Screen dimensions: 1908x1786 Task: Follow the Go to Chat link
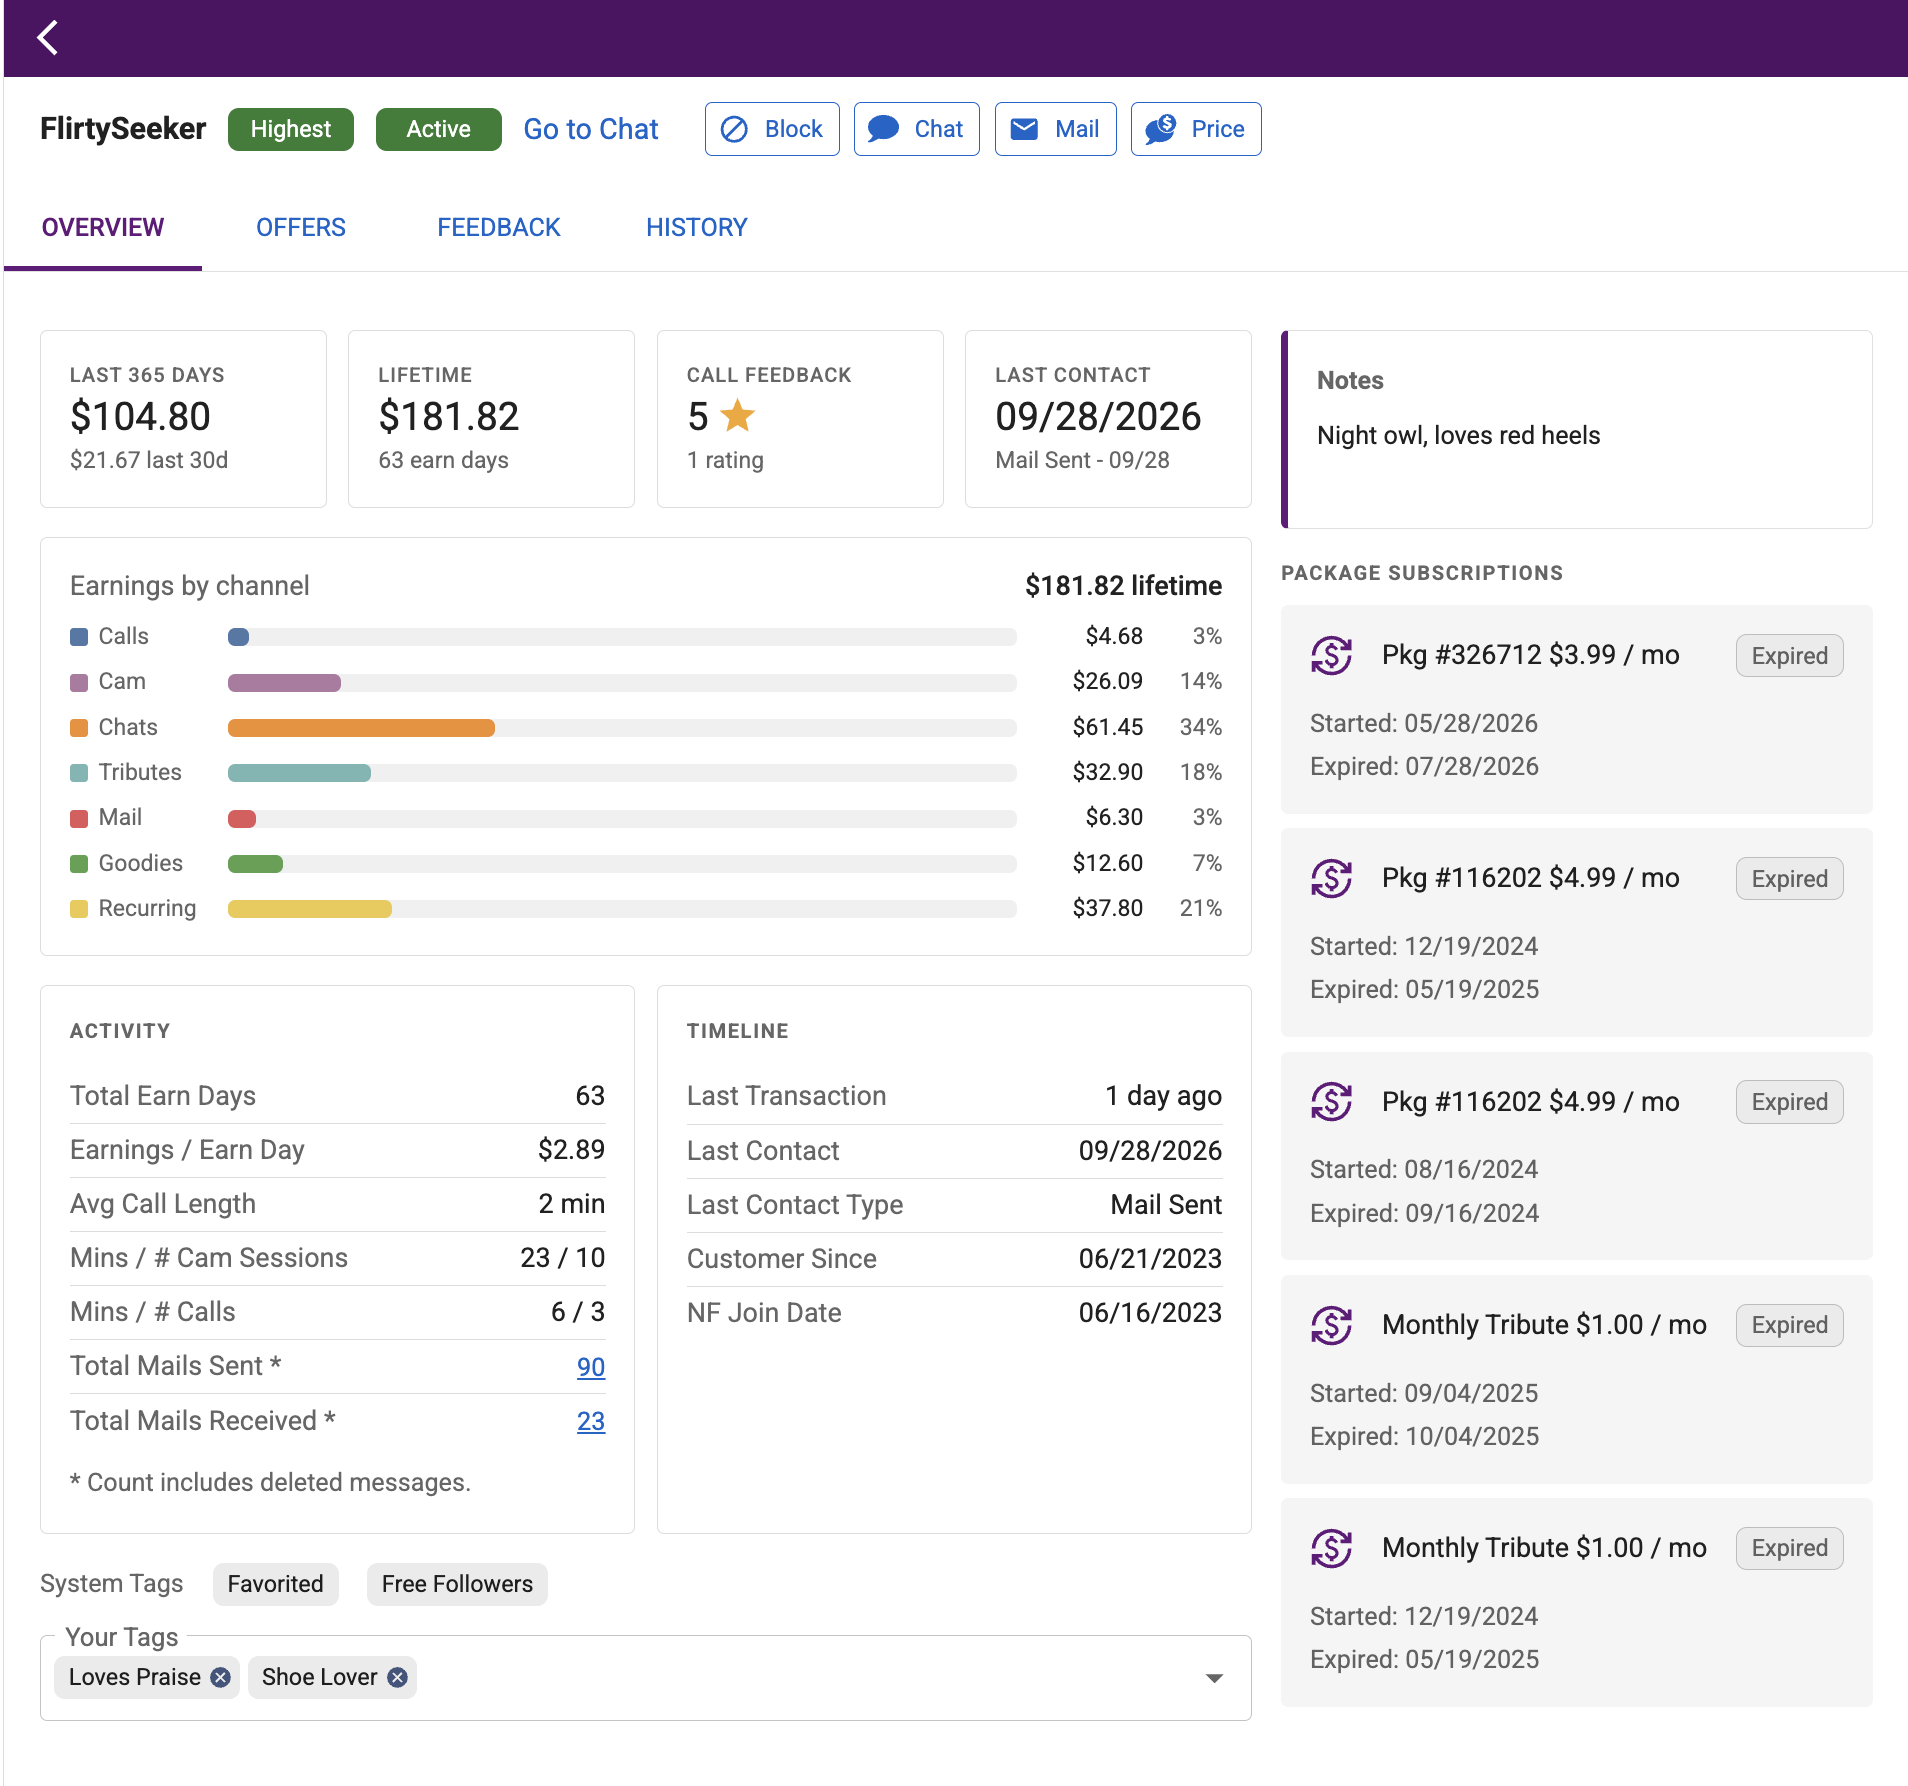(x=591, y=129)
